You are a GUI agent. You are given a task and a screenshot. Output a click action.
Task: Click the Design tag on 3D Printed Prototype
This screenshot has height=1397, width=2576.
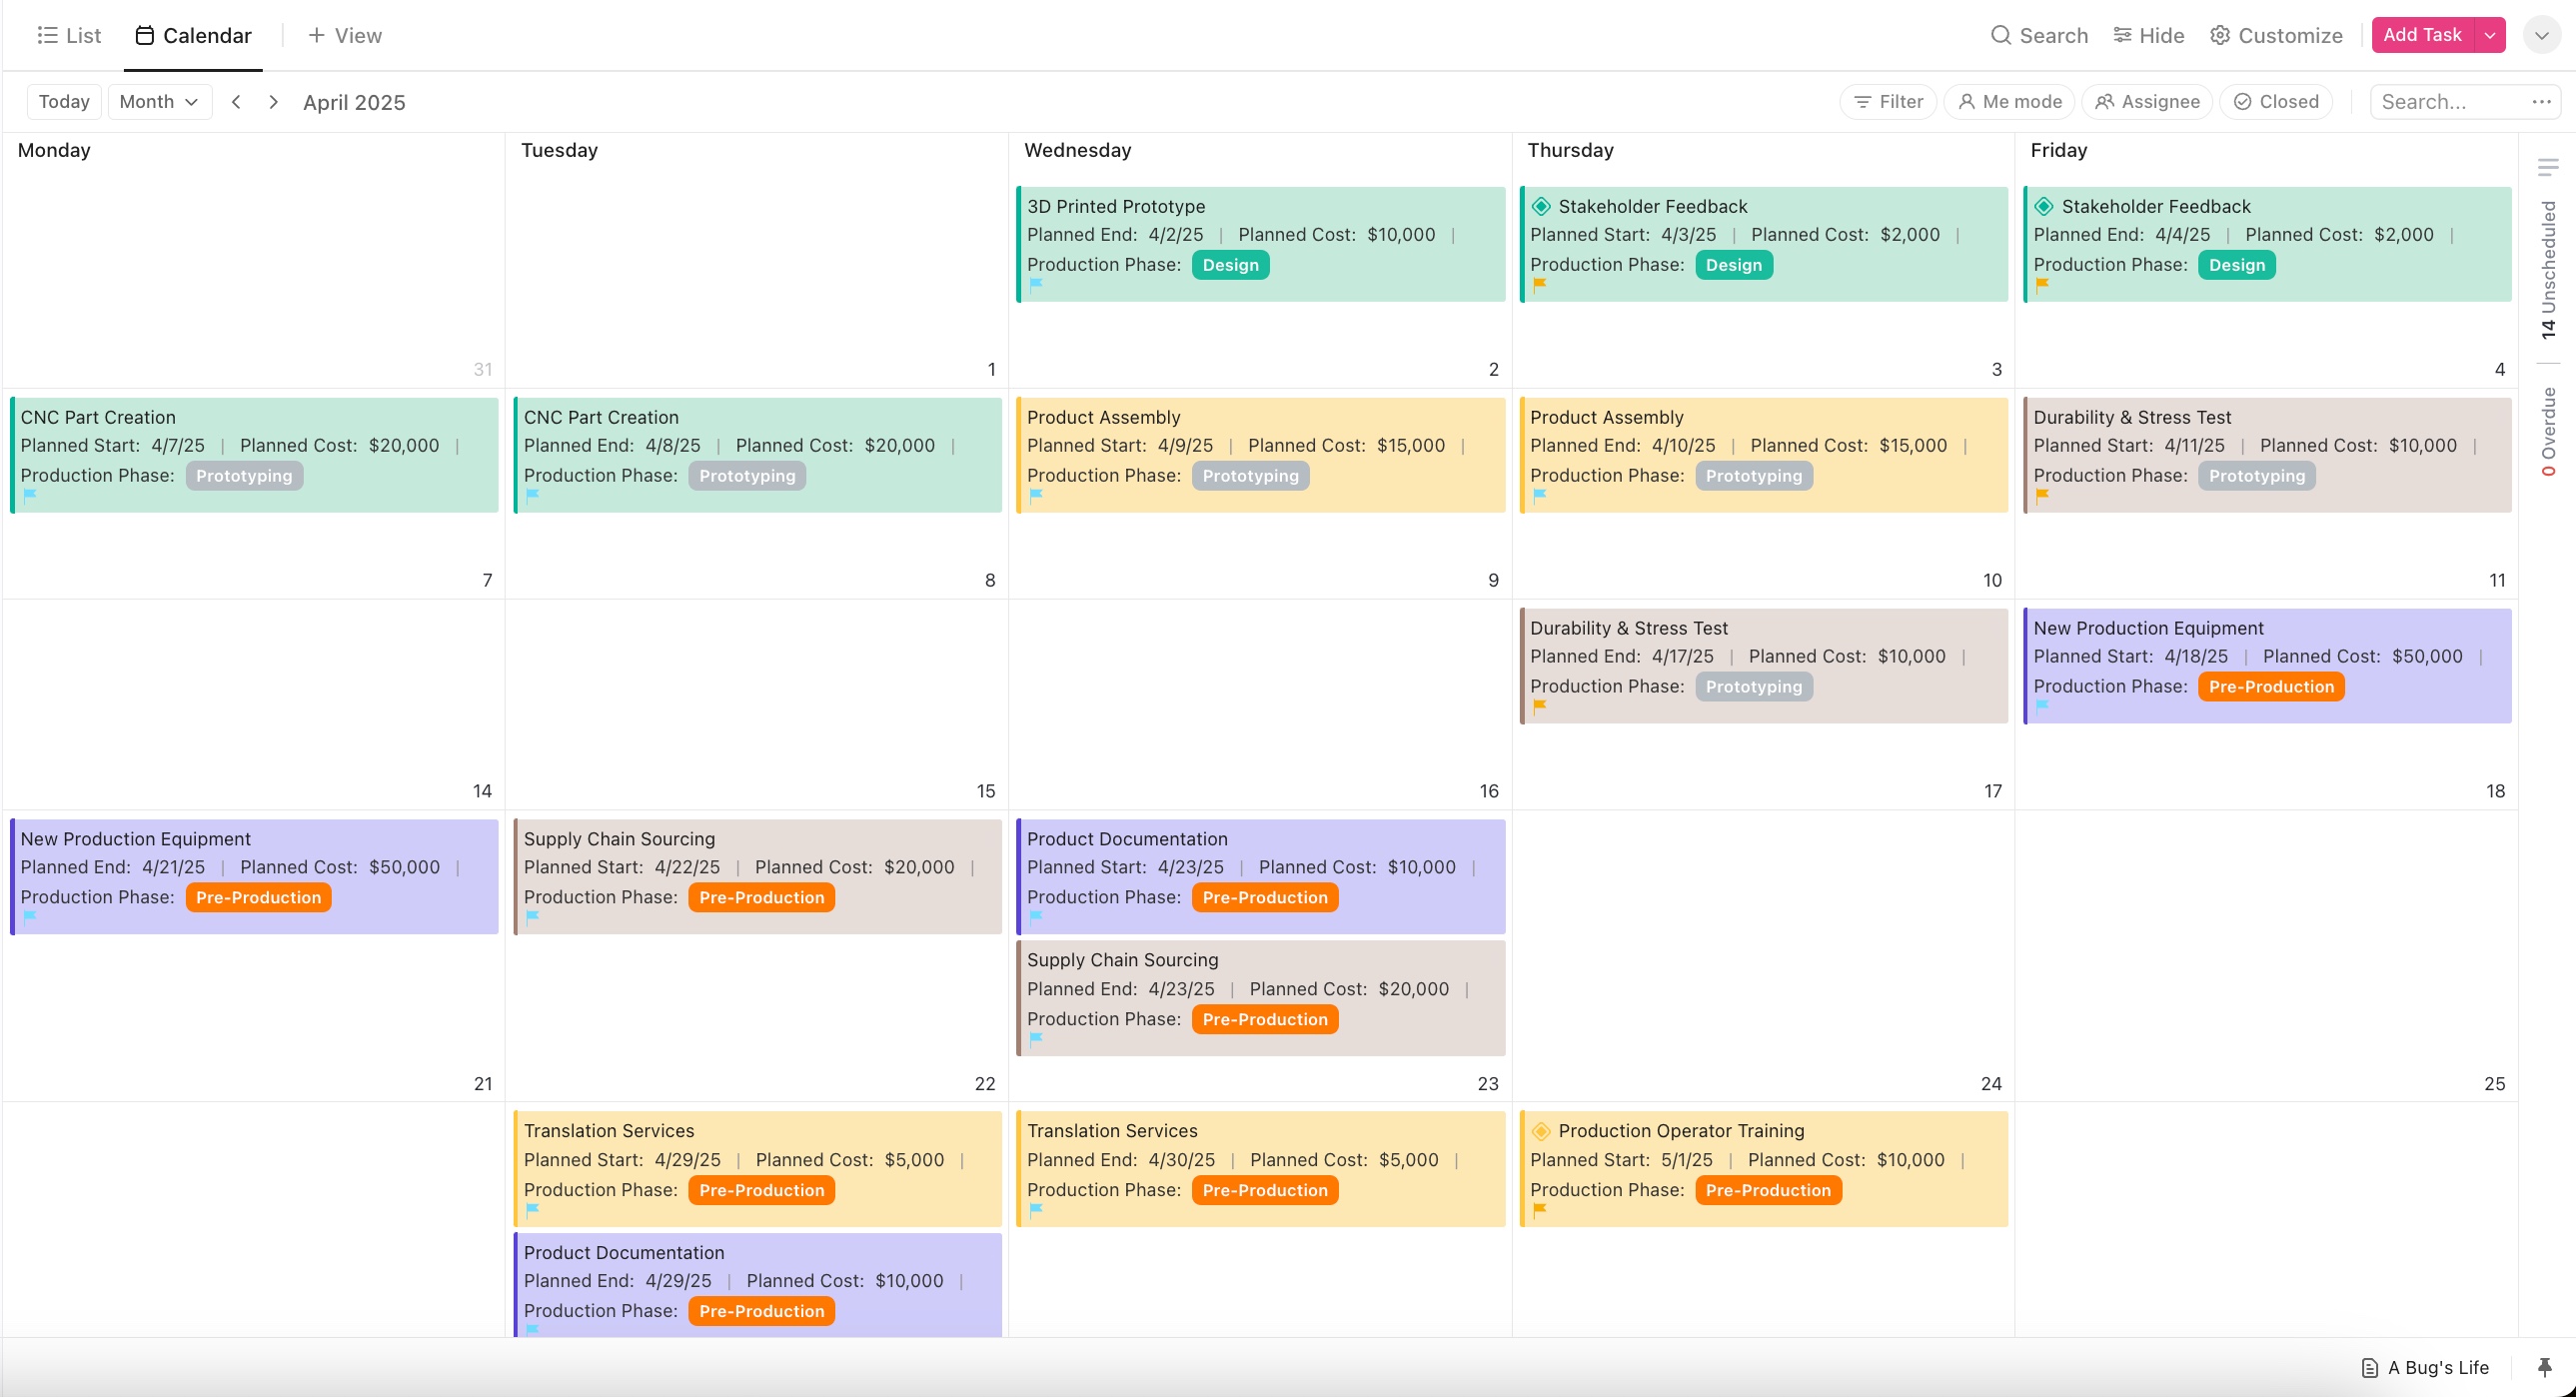1230,265
